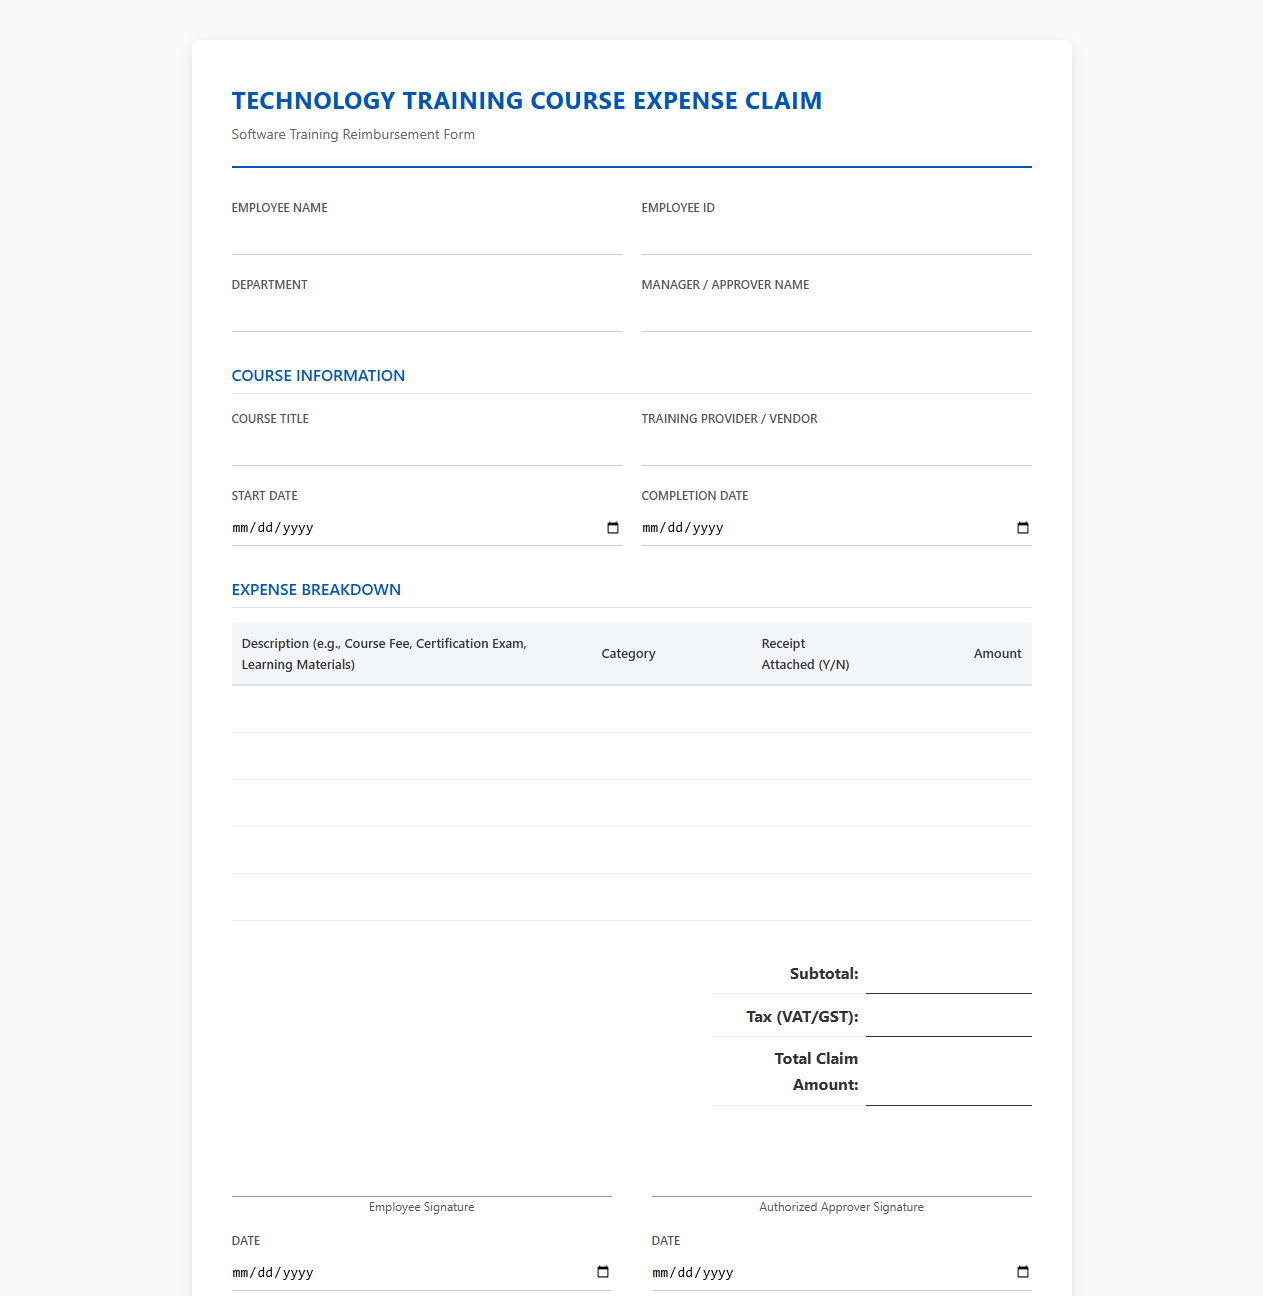Click the employee signature Date field
Image resolution: width=1263 pixels, height=1296 pixels.
coord(422,1272)
